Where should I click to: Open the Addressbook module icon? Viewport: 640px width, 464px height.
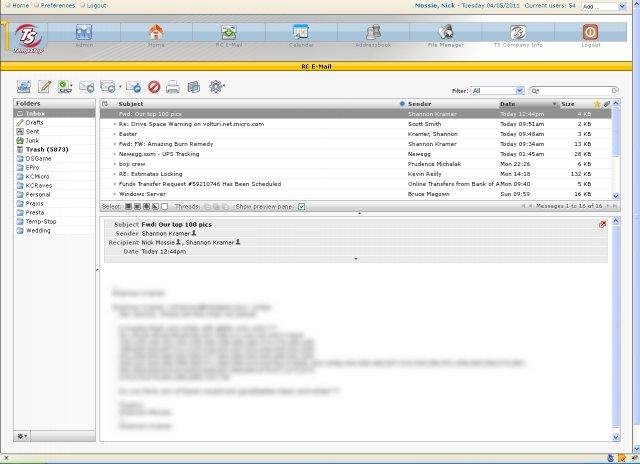coord(373,32)
